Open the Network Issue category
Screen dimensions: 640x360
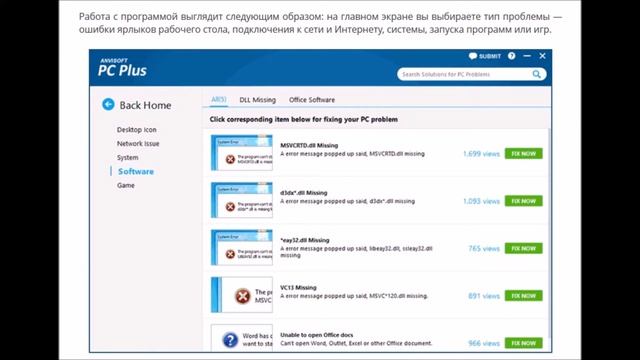[138, 144]
